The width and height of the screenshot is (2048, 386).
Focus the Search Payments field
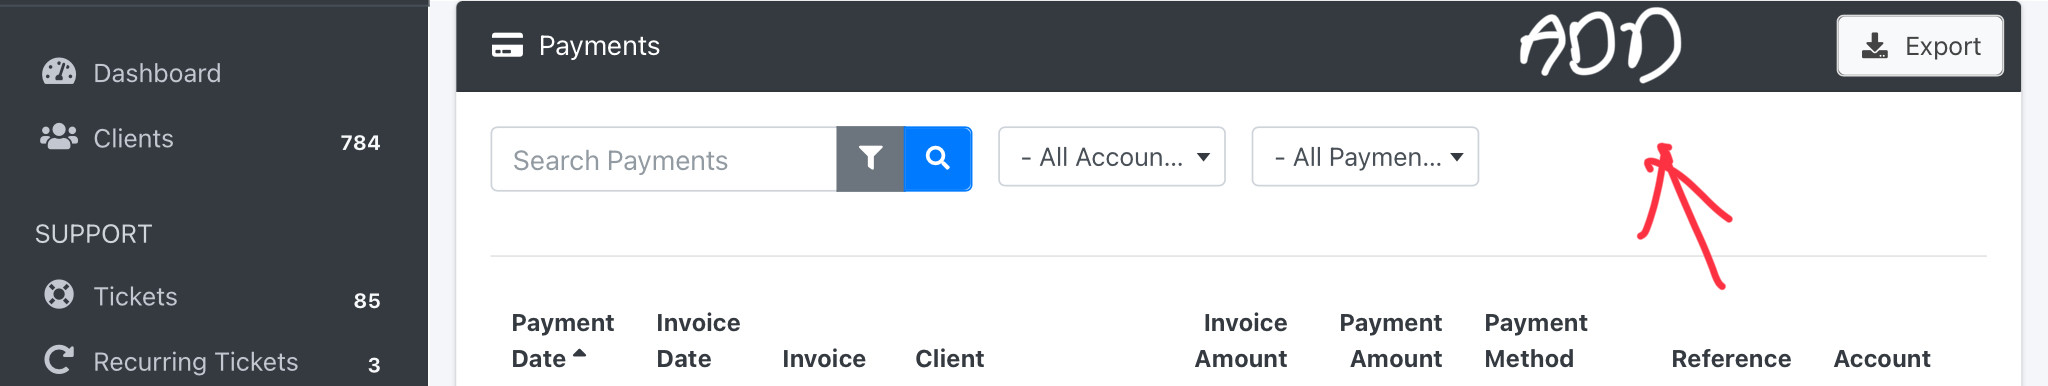(x=664, y=159)
